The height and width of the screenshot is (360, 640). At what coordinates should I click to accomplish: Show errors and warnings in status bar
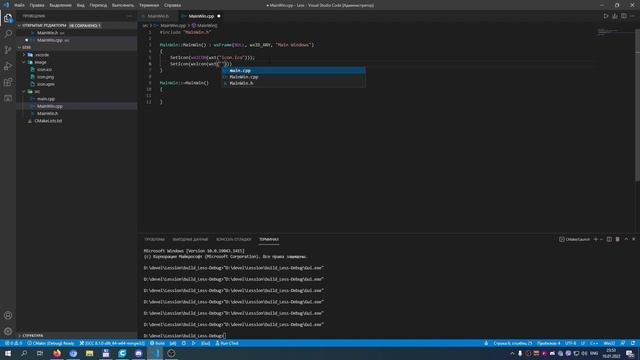pyautogui.click(x=13, y=343)
